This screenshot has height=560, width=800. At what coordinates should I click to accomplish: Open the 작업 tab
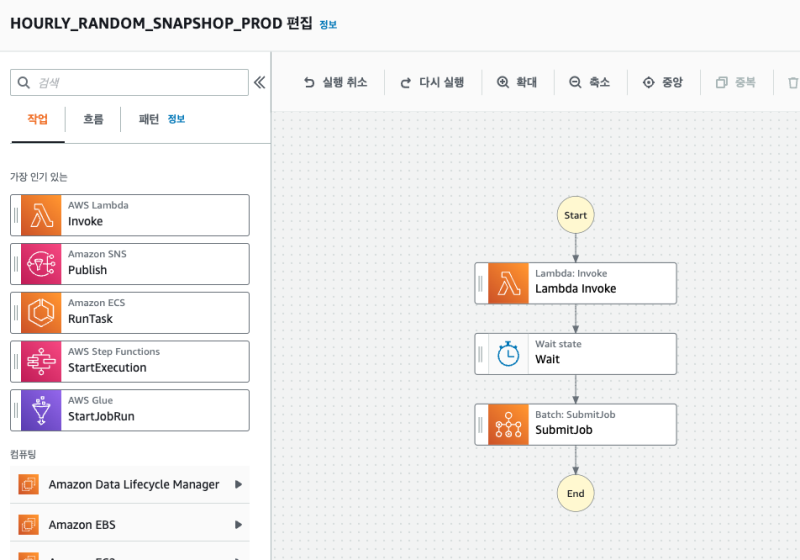click(37, 119)
